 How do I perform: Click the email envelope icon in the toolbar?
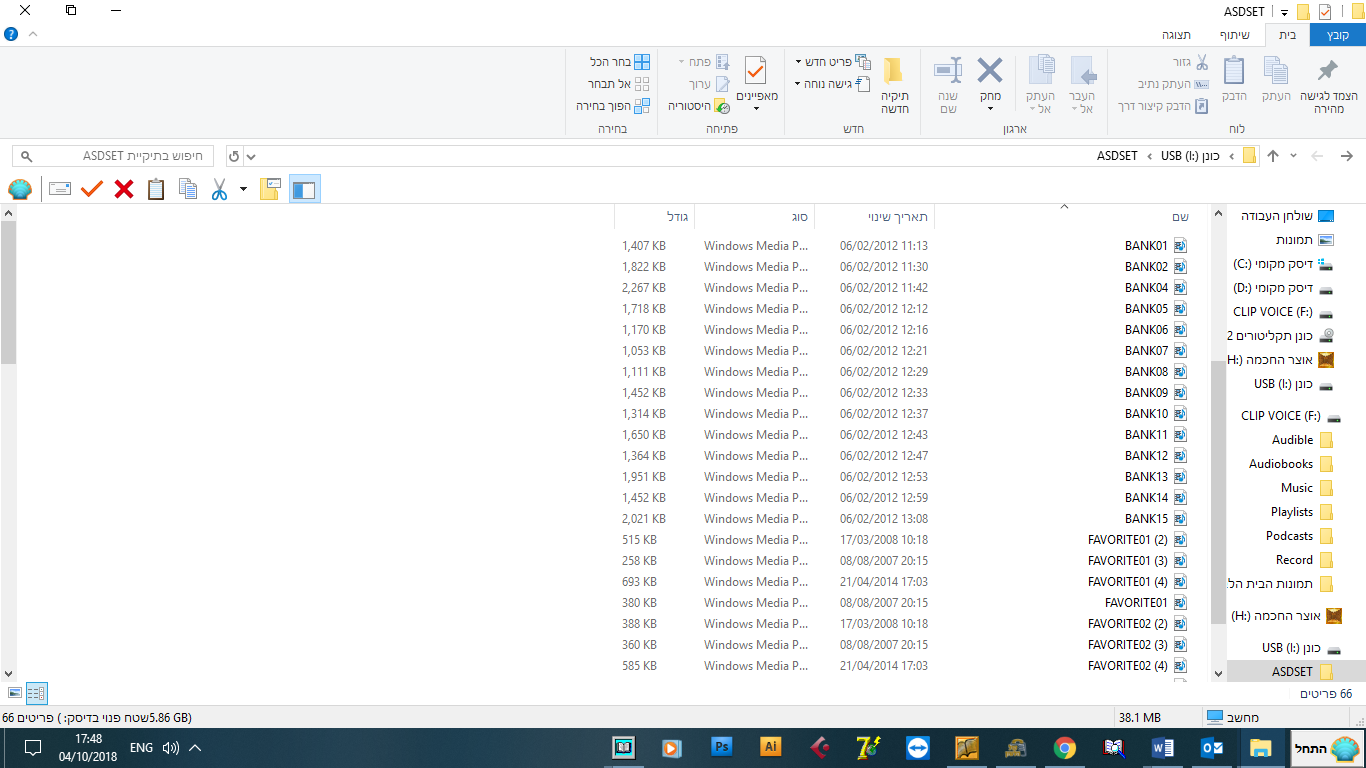(60, 189)
